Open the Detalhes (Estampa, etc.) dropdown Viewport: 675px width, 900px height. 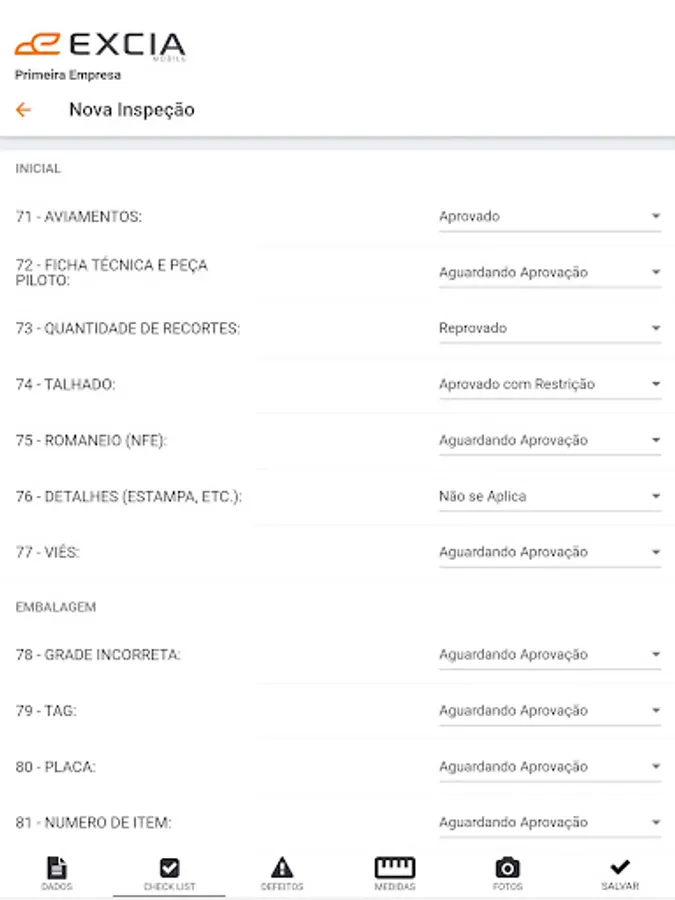[x=549, y=496]
